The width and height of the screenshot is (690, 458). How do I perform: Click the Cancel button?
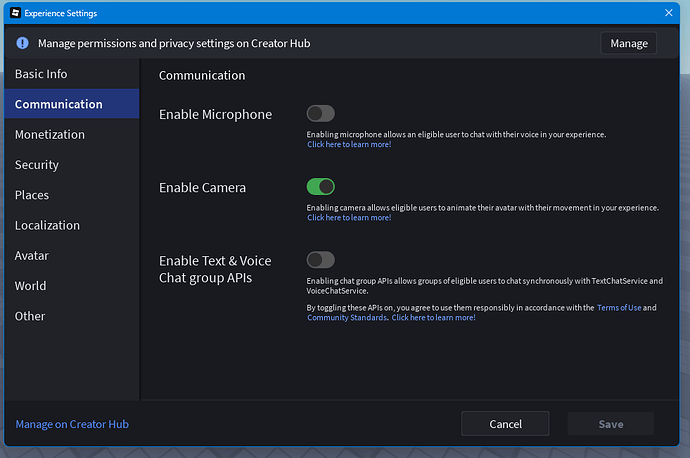pyautogui.click(x=505, y=424)
